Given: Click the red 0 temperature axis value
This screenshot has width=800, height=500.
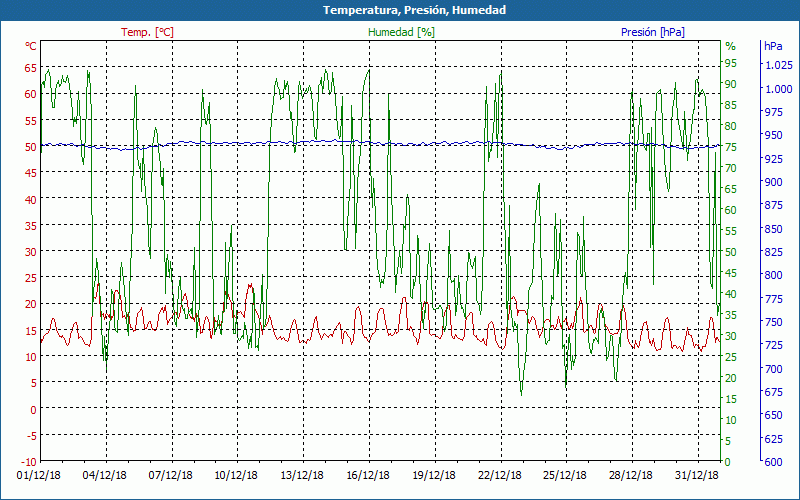Looking at the screenshot, I should coord(34,410).
